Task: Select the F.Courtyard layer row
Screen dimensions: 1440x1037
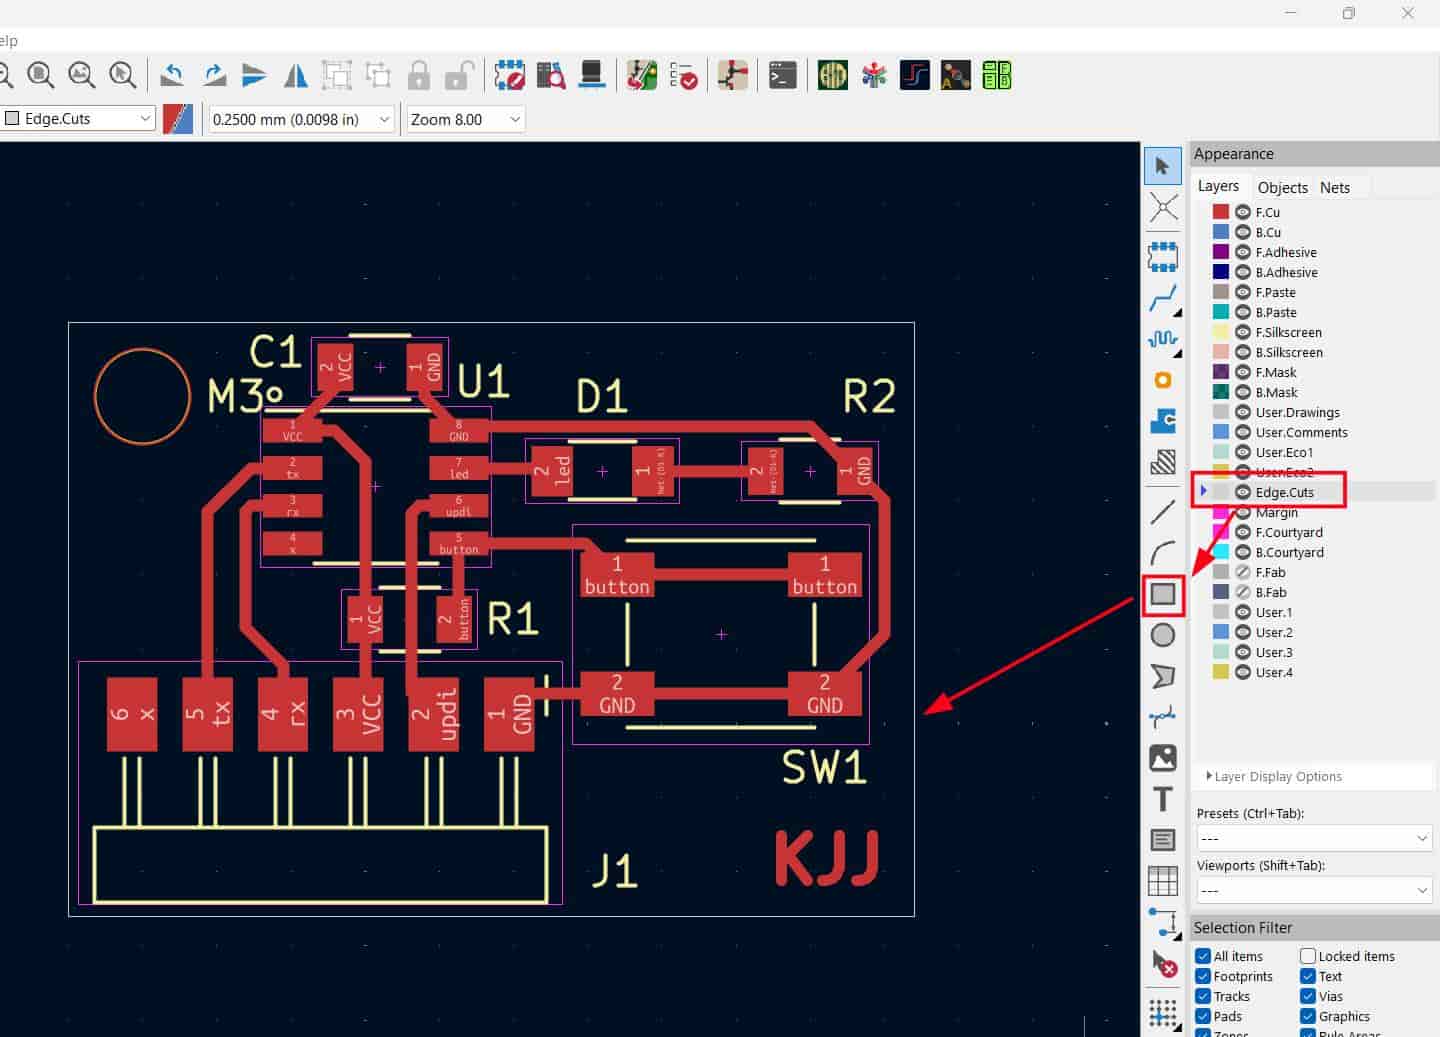Action: tap(1315, 532)
